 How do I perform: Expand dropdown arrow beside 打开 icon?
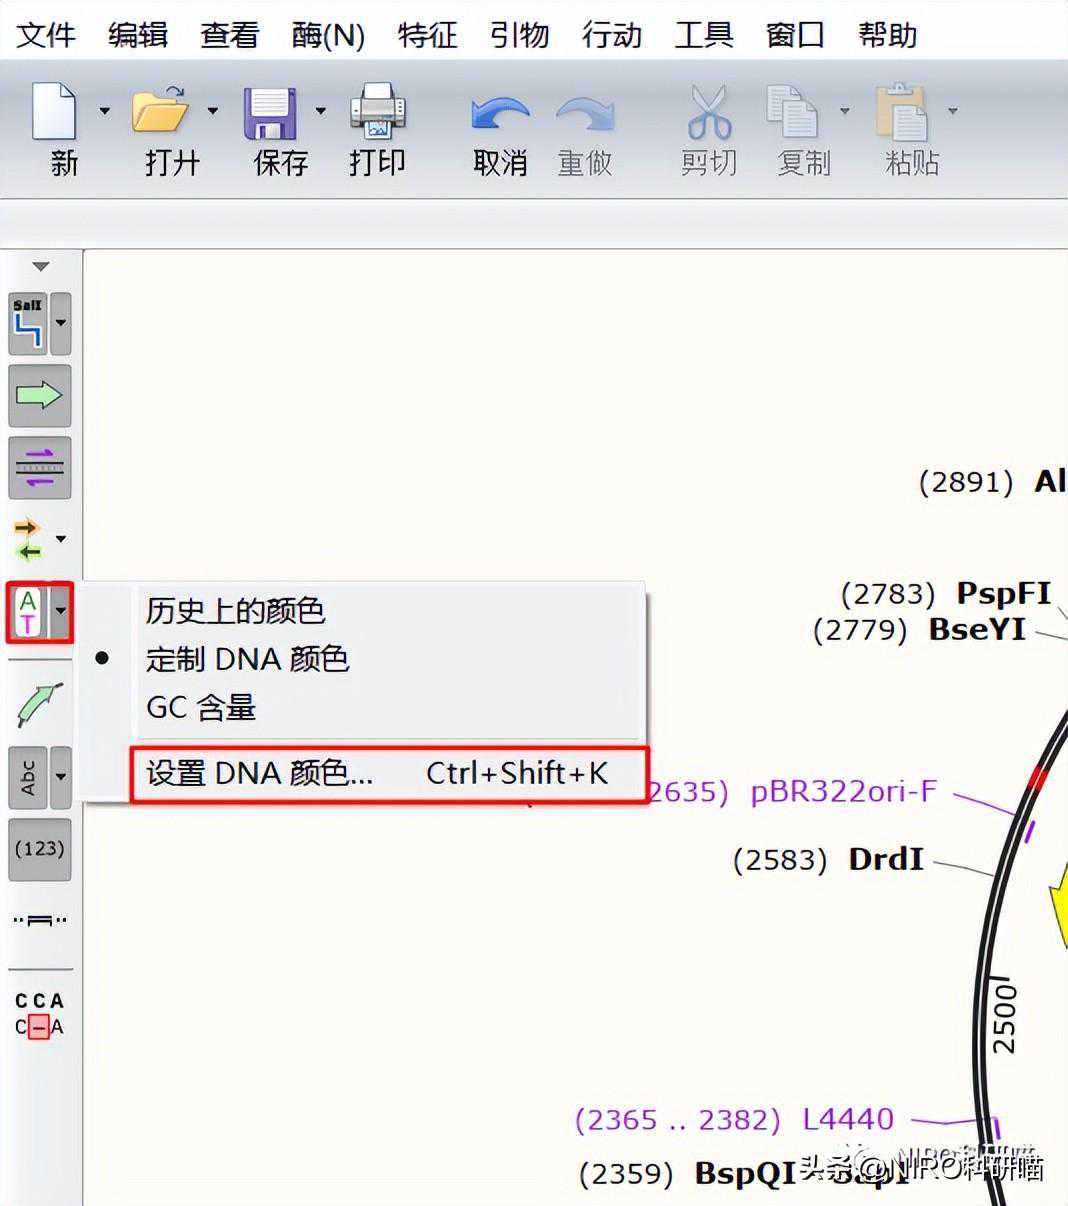pos(212,111)
